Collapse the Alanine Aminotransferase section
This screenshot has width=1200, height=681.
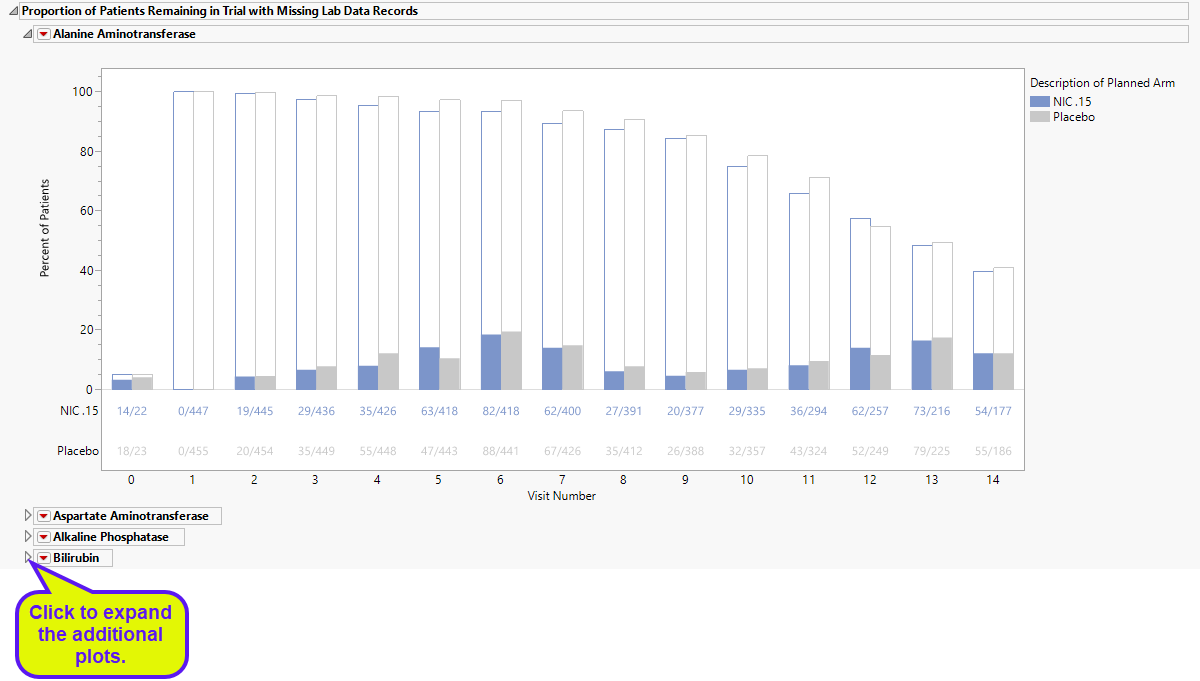[28, 34]
